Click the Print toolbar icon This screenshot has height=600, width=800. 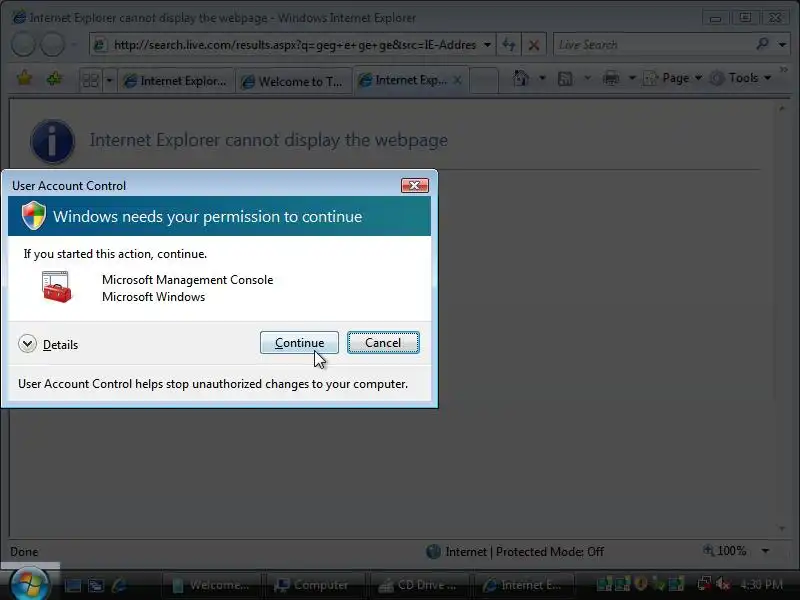(611, 79)
